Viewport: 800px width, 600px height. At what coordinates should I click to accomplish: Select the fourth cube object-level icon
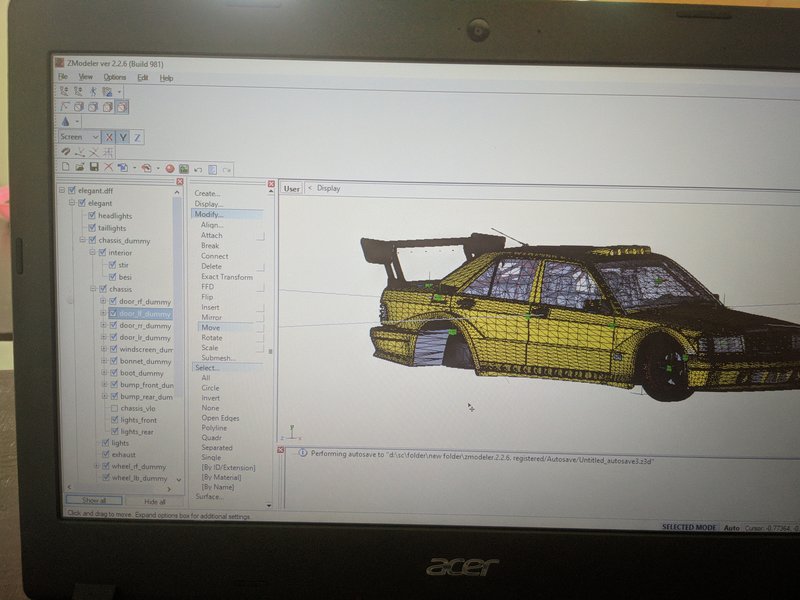point(122,107)
